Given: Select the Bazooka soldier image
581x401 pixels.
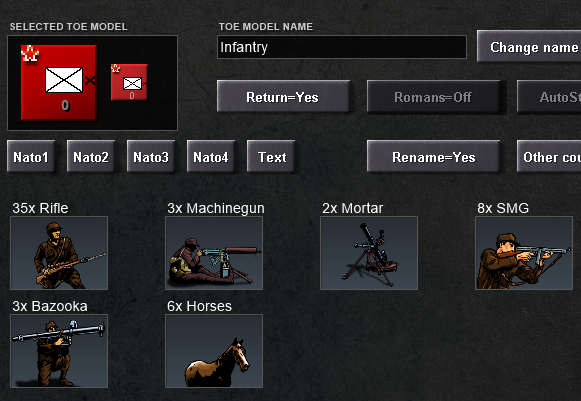Looking at the screenshot, I should (59, 351).
